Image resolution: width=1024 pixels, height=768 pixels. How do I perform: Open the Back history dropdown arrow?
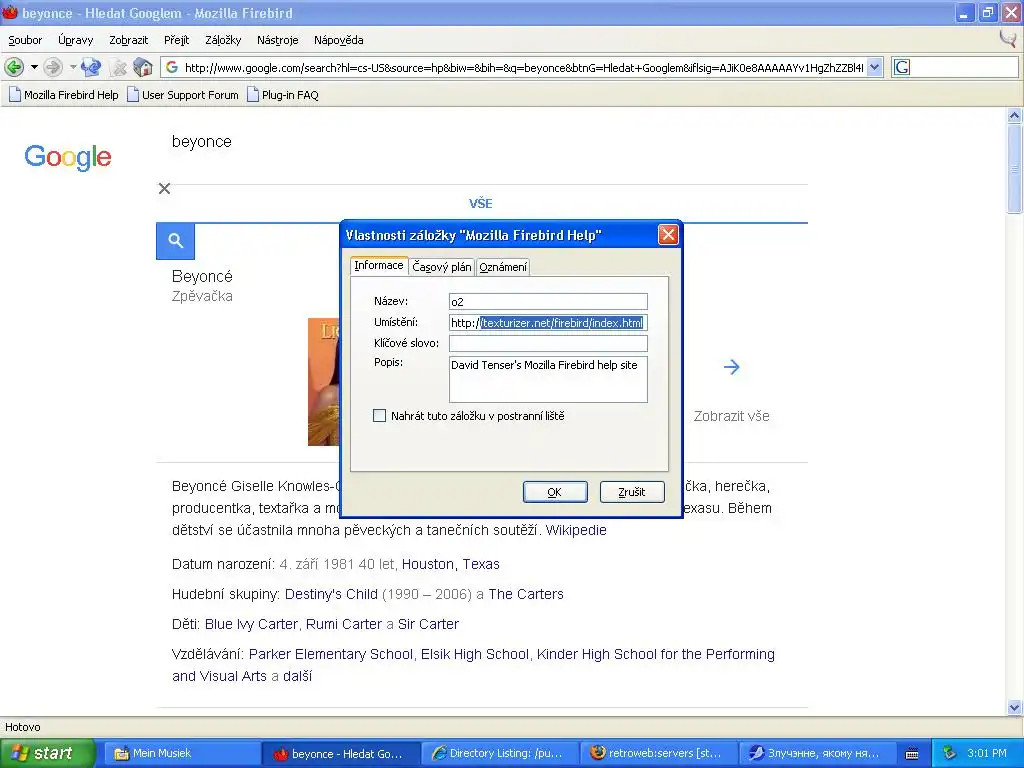click(34, 67)
